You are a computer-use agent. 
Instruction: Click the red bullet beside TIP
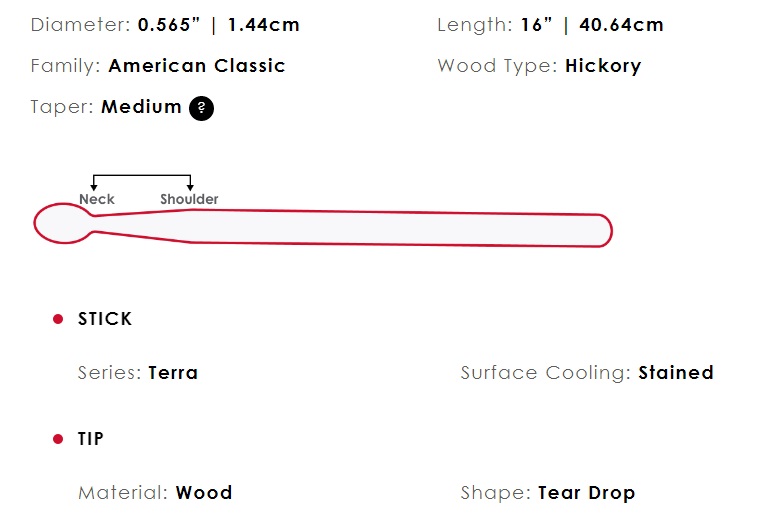58,439
